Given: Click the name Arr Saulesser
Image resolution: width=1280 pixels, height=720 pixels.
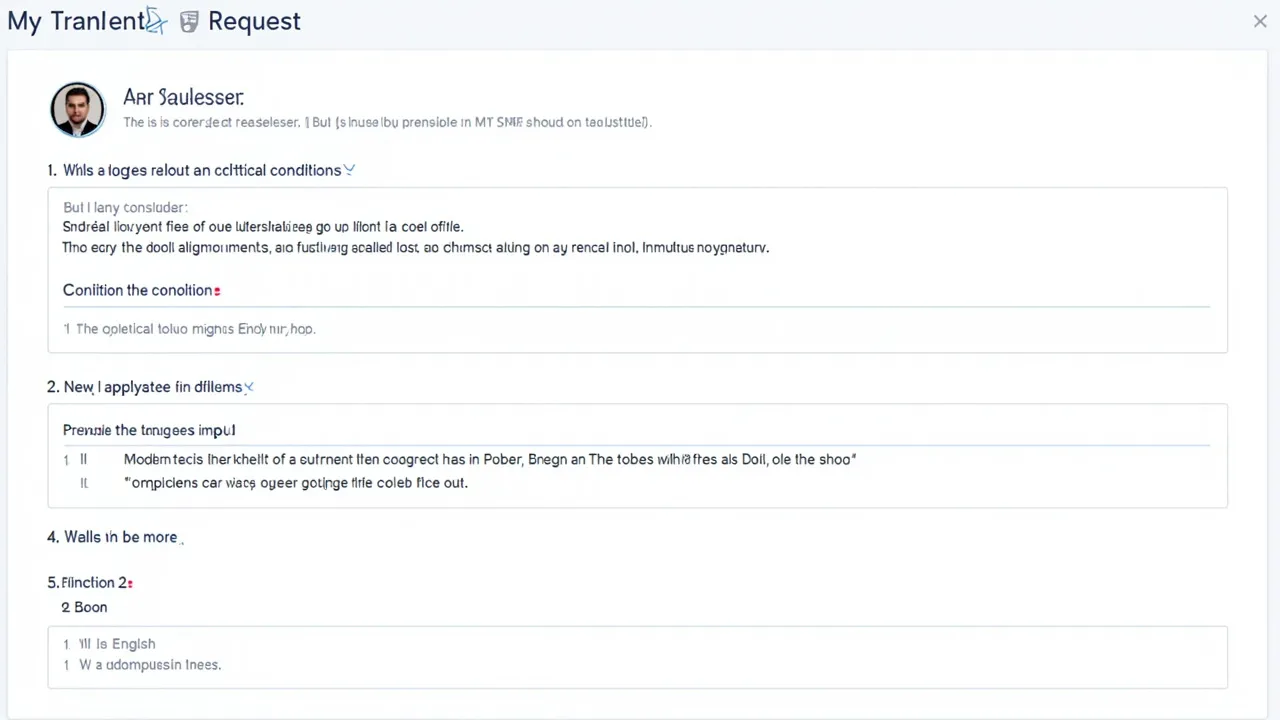Looking at the screenshot, I should [x=183, y=97].
